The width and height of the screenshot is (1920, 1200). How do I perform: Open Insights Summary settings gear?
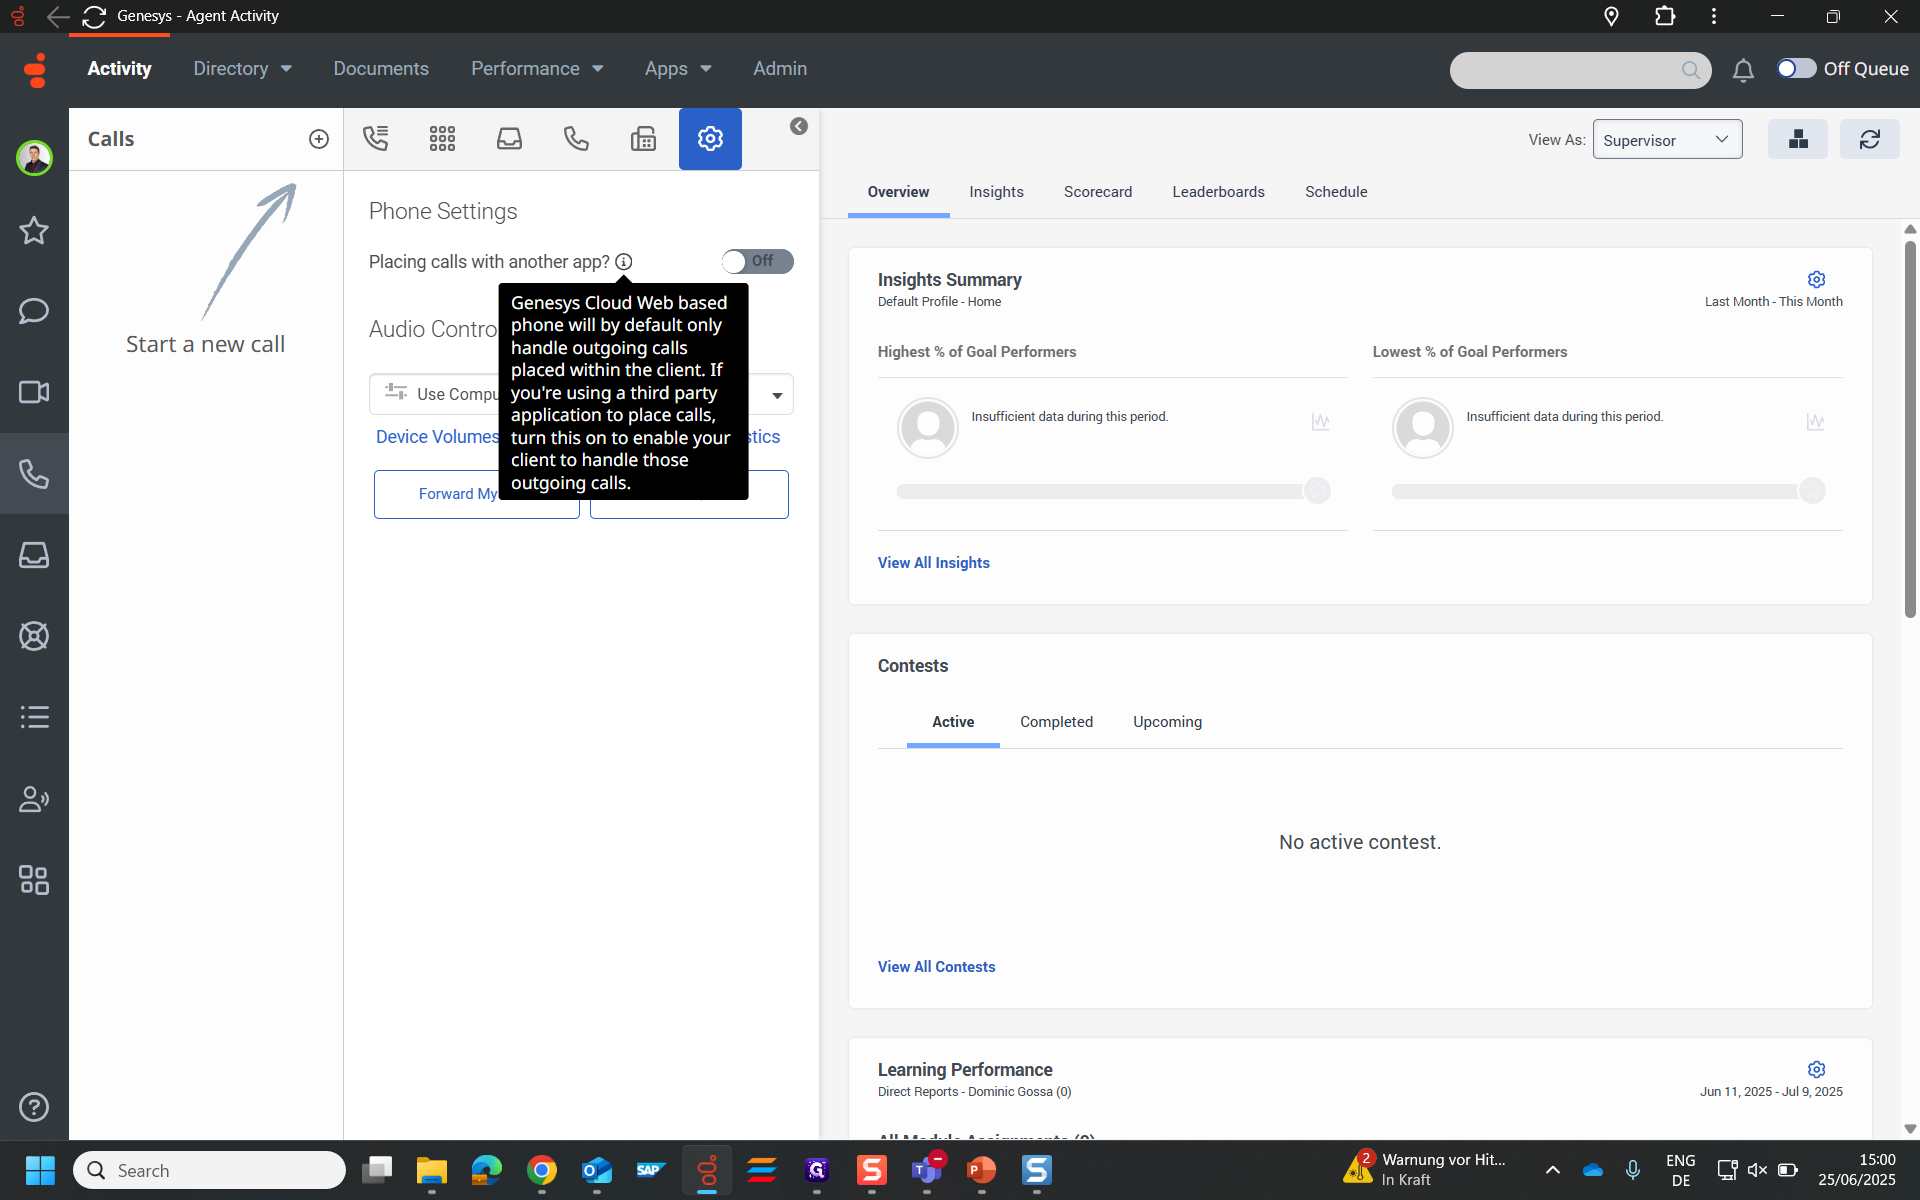coord(1817,280)
